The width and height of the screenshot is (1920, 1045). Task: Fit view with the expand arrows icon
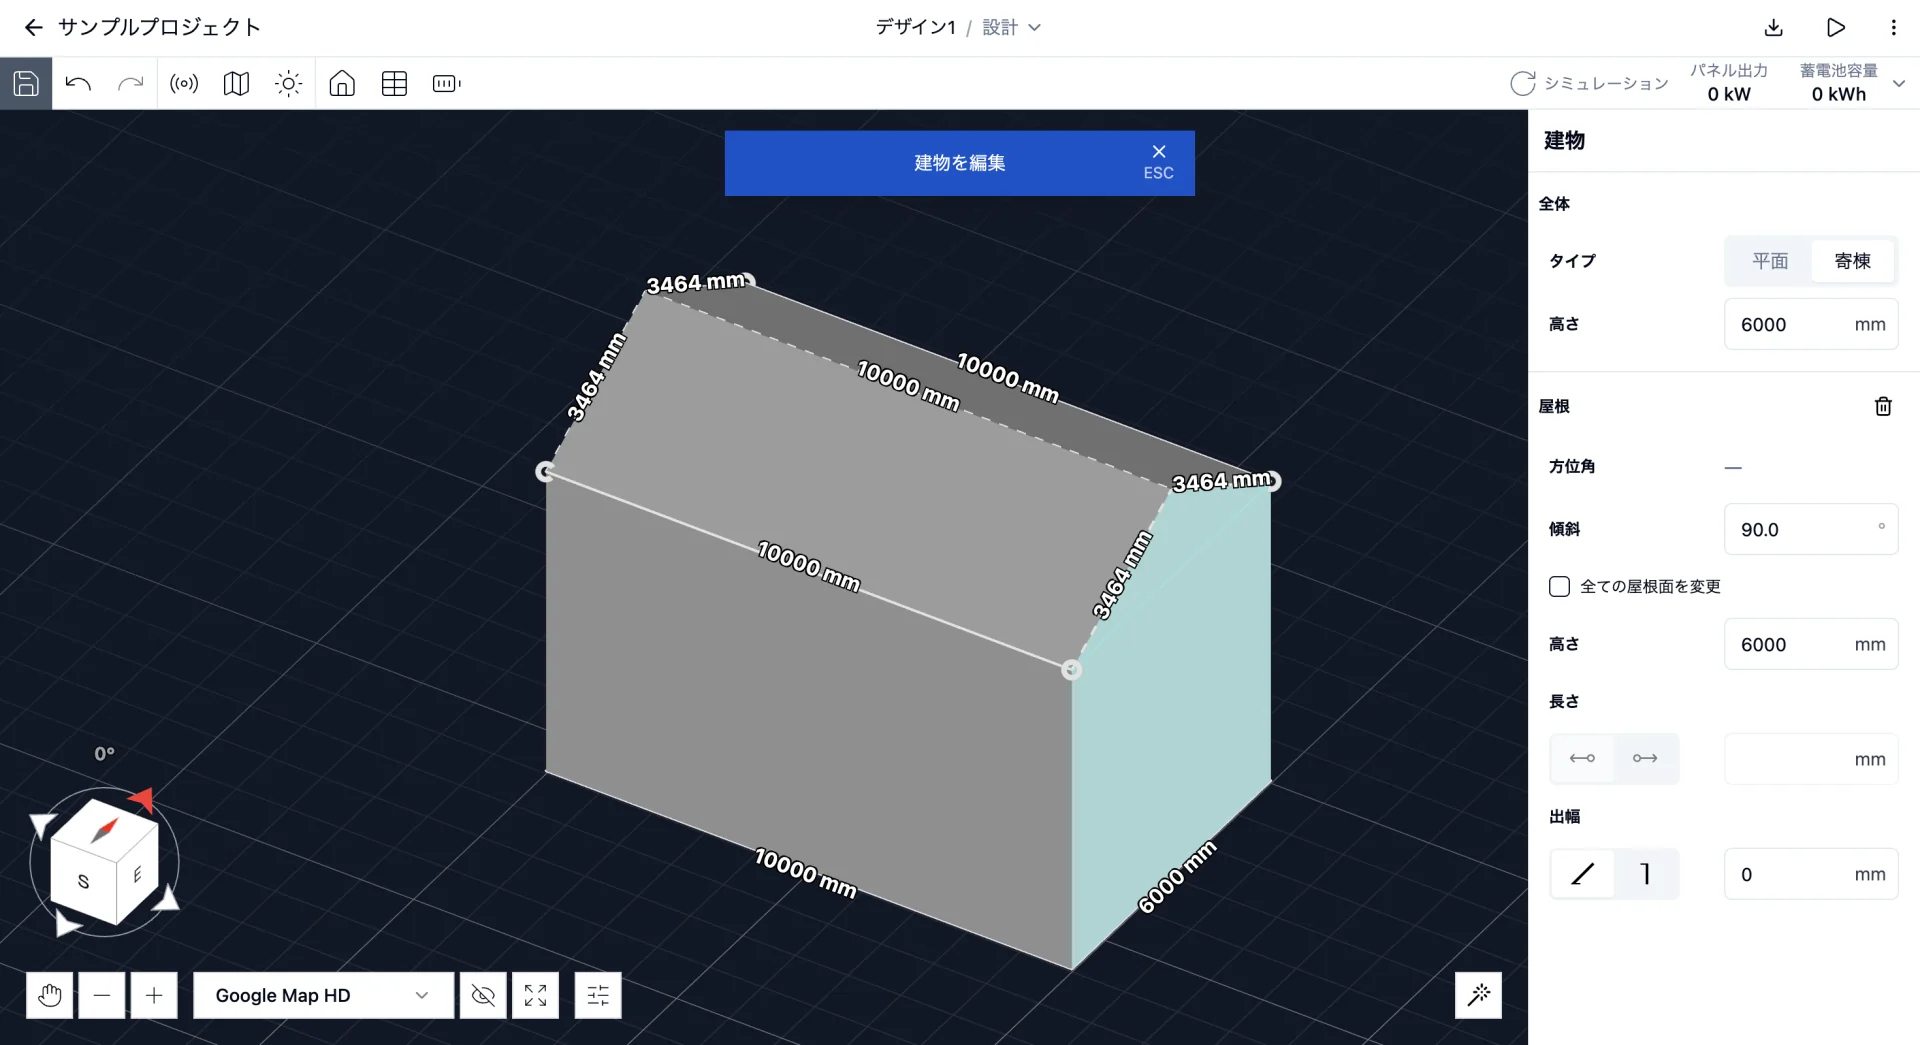pos(535,995)
